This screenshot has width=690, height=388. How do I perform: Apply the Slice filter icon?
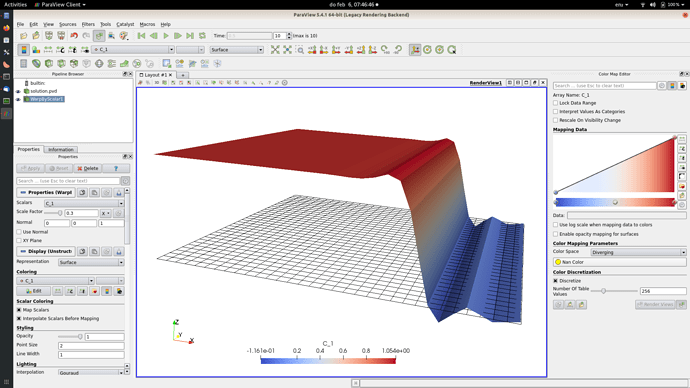pyautogui.click(x=61, y=64)
